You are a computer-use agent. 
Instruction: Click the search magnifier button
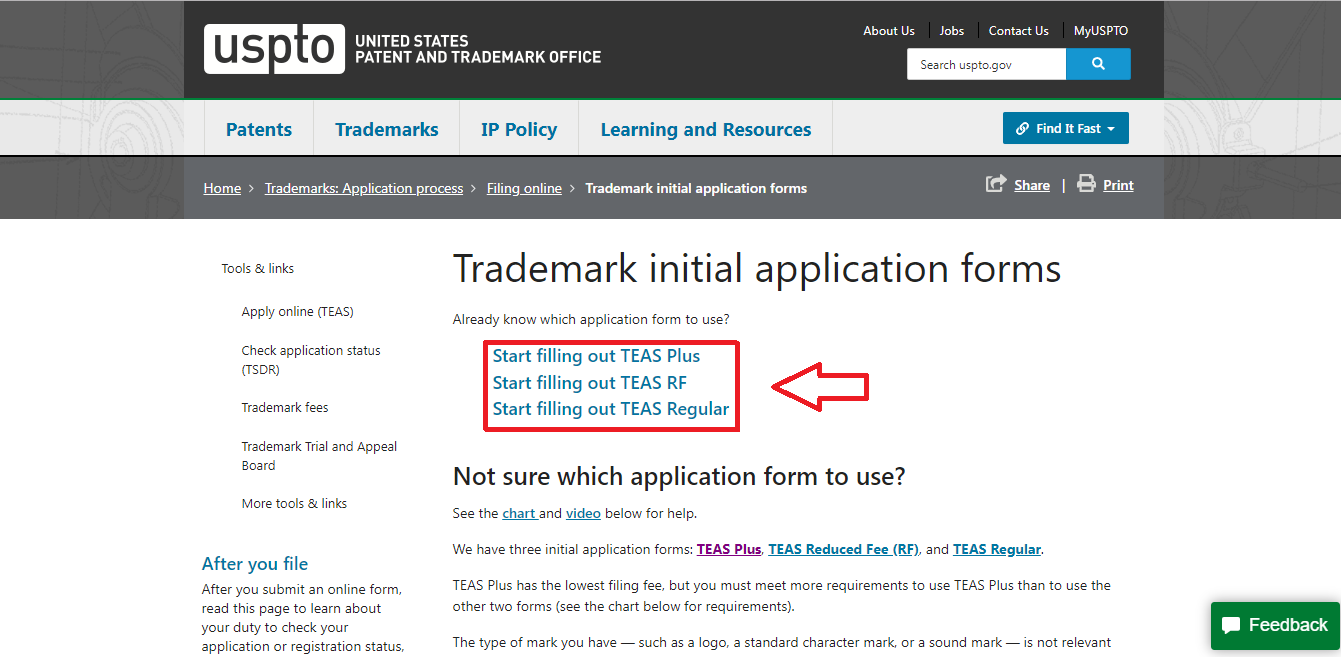1098,64
